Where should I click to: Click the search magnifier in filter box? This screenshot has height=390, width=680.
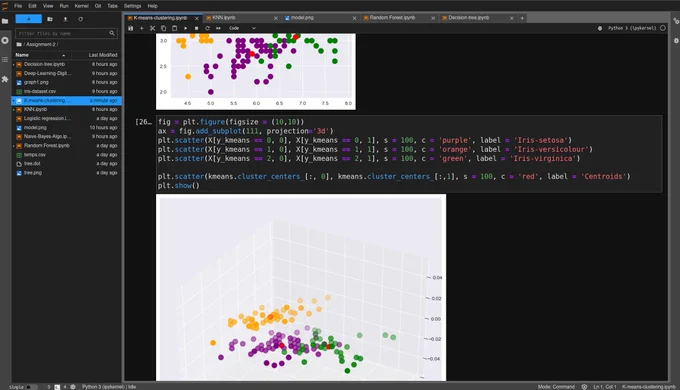point(112,33)
